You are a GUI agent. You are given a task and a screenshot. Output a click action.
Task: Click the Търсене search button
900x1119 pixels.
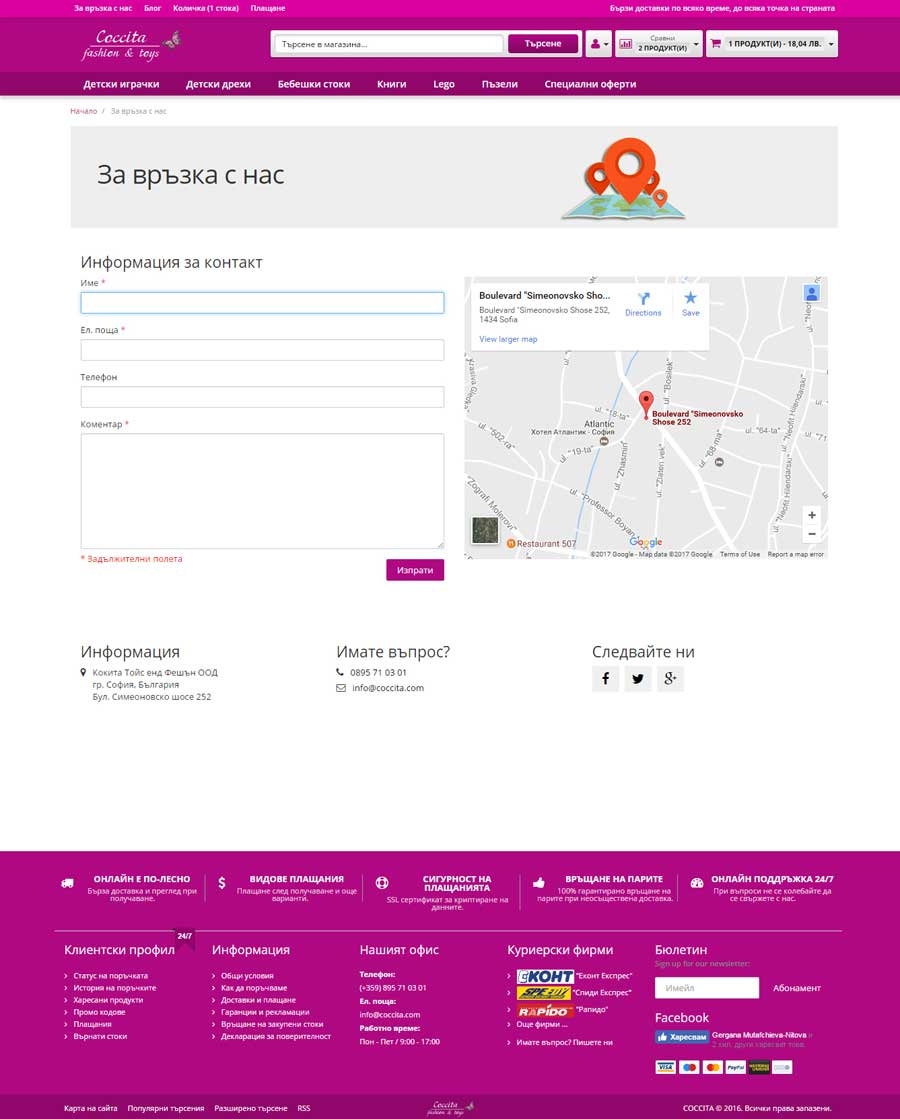(x=543, y=44)
